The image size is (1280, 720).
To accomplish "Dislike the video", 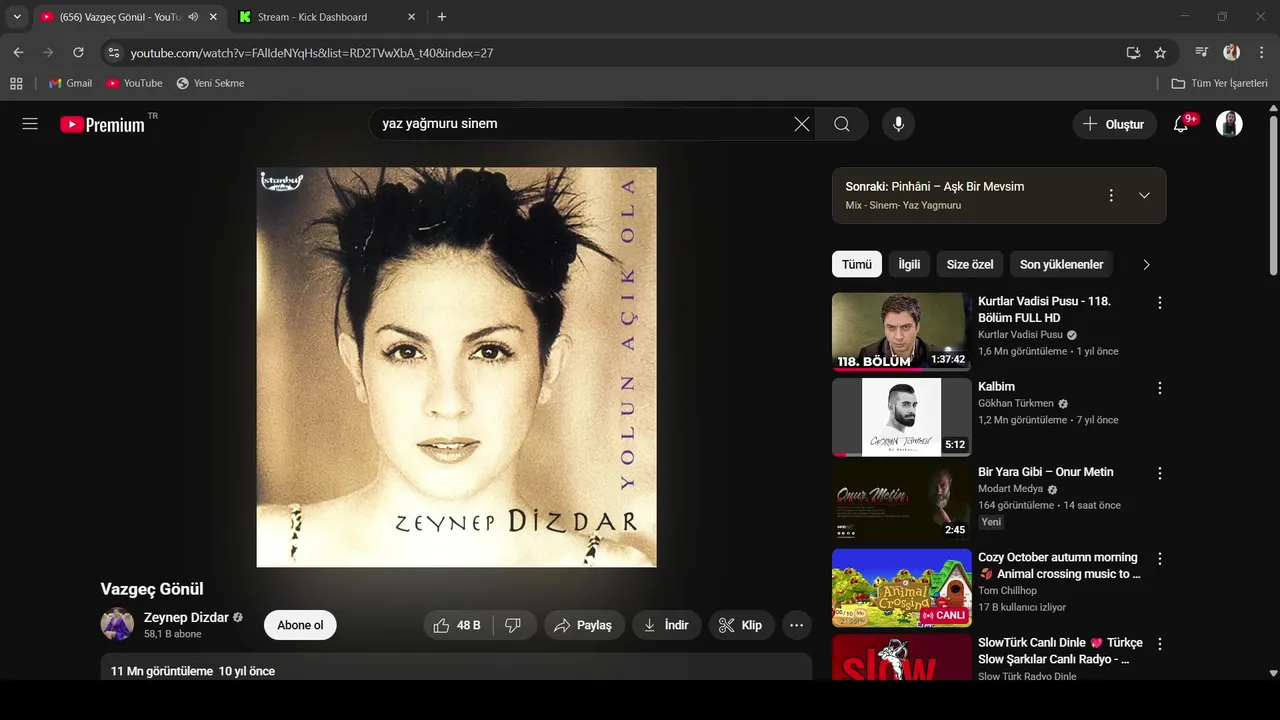I will pos(513,625).
